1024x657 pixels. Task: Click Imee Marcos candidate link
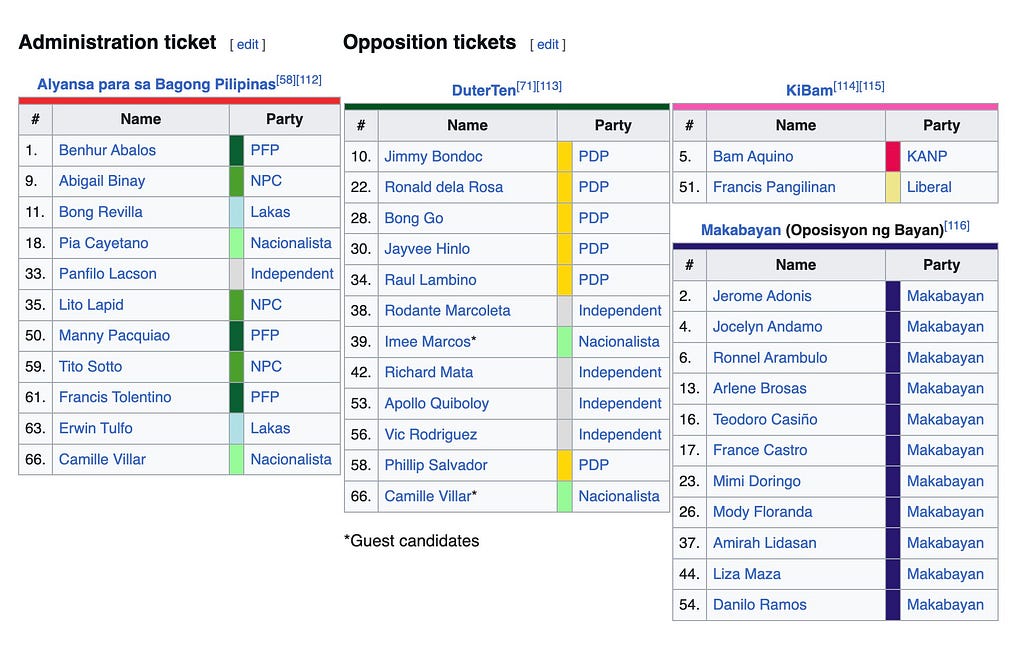(x=427, y=342)
